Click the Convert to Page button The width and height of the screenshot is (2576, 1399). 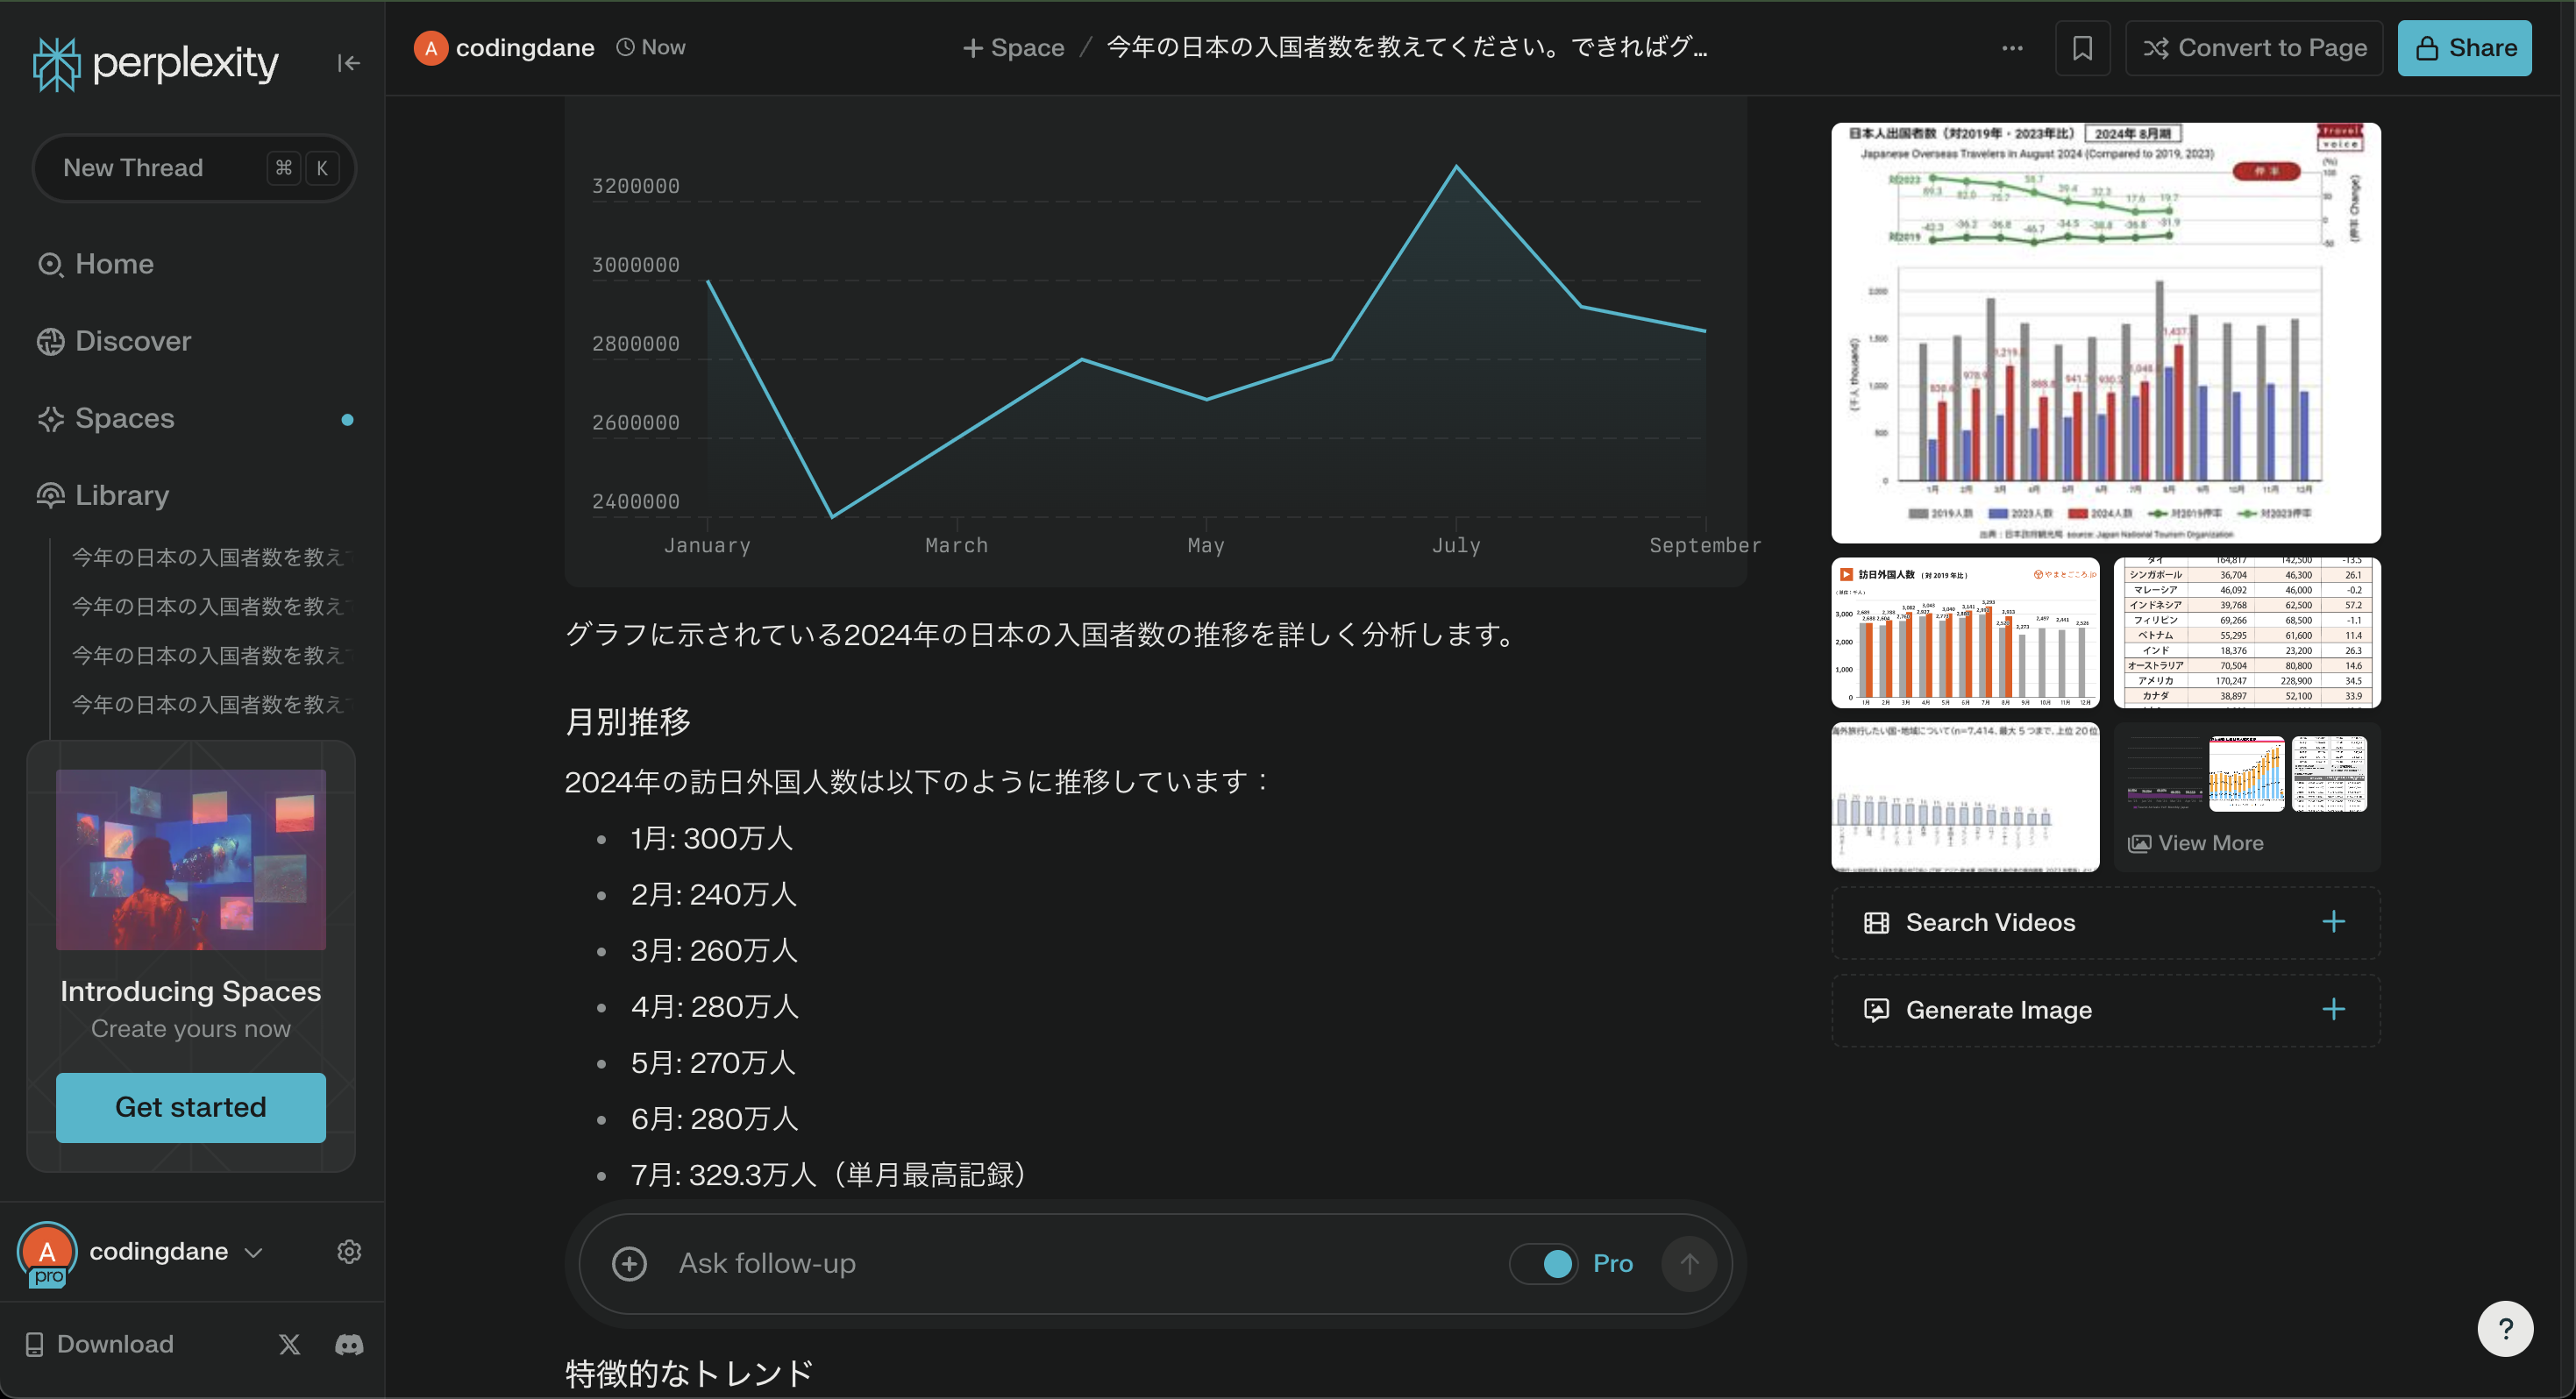(x=2254, y=47)
